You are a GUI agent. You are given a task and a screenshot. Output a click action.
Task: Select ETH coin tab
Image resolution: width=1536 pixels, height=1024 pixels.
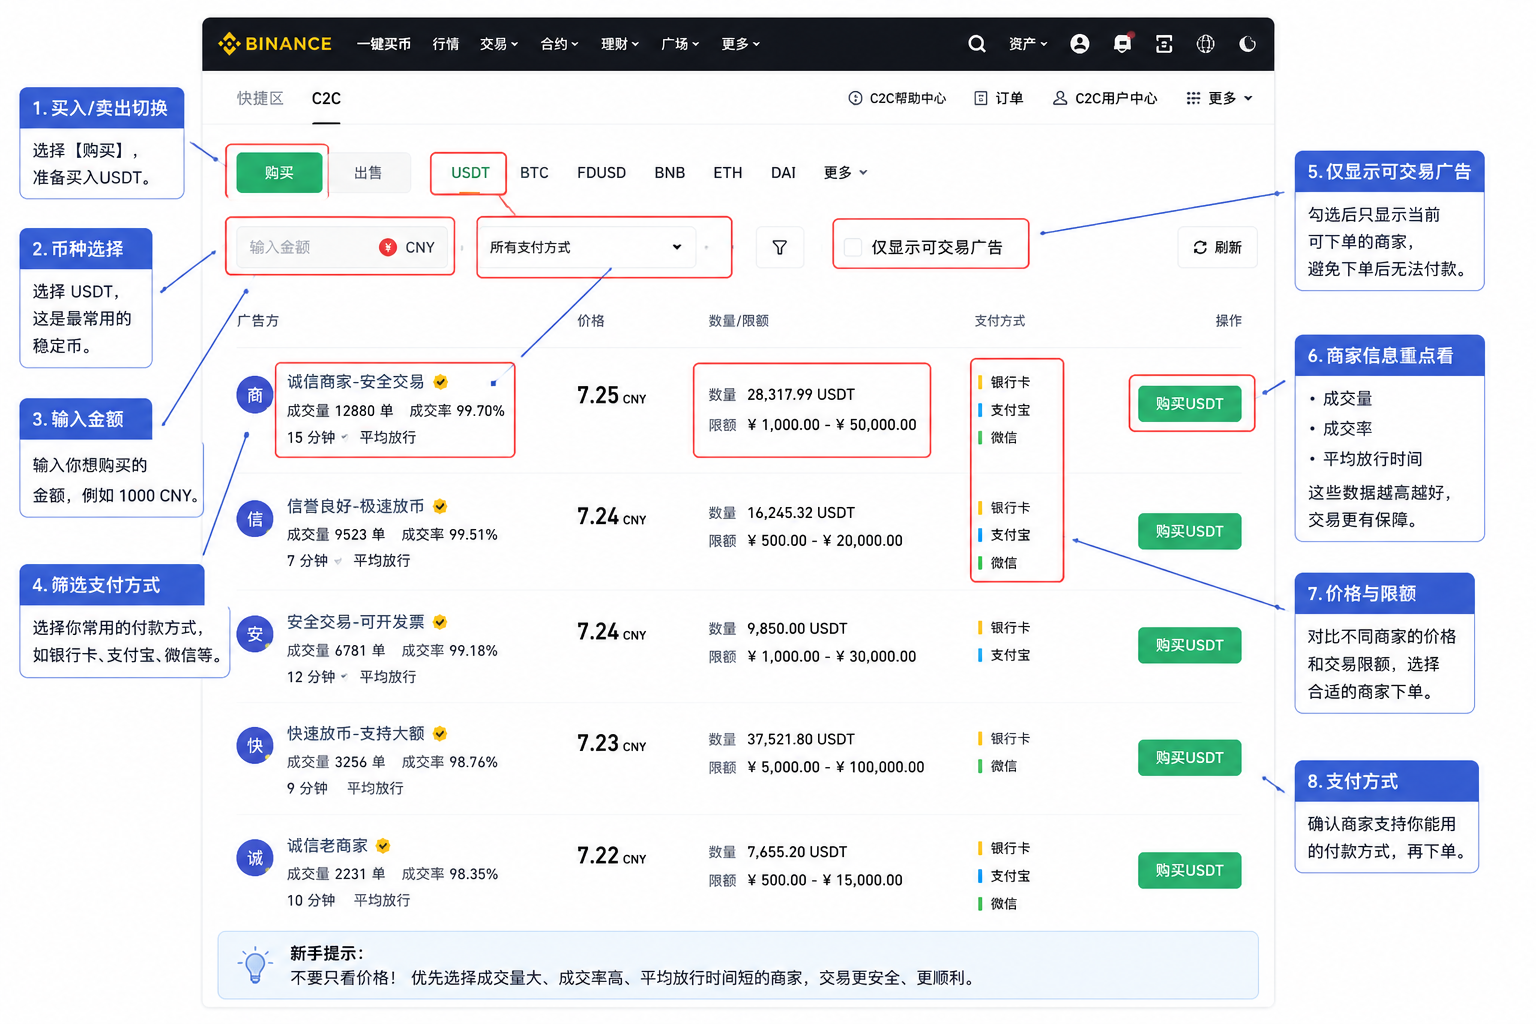pos(728,173)
